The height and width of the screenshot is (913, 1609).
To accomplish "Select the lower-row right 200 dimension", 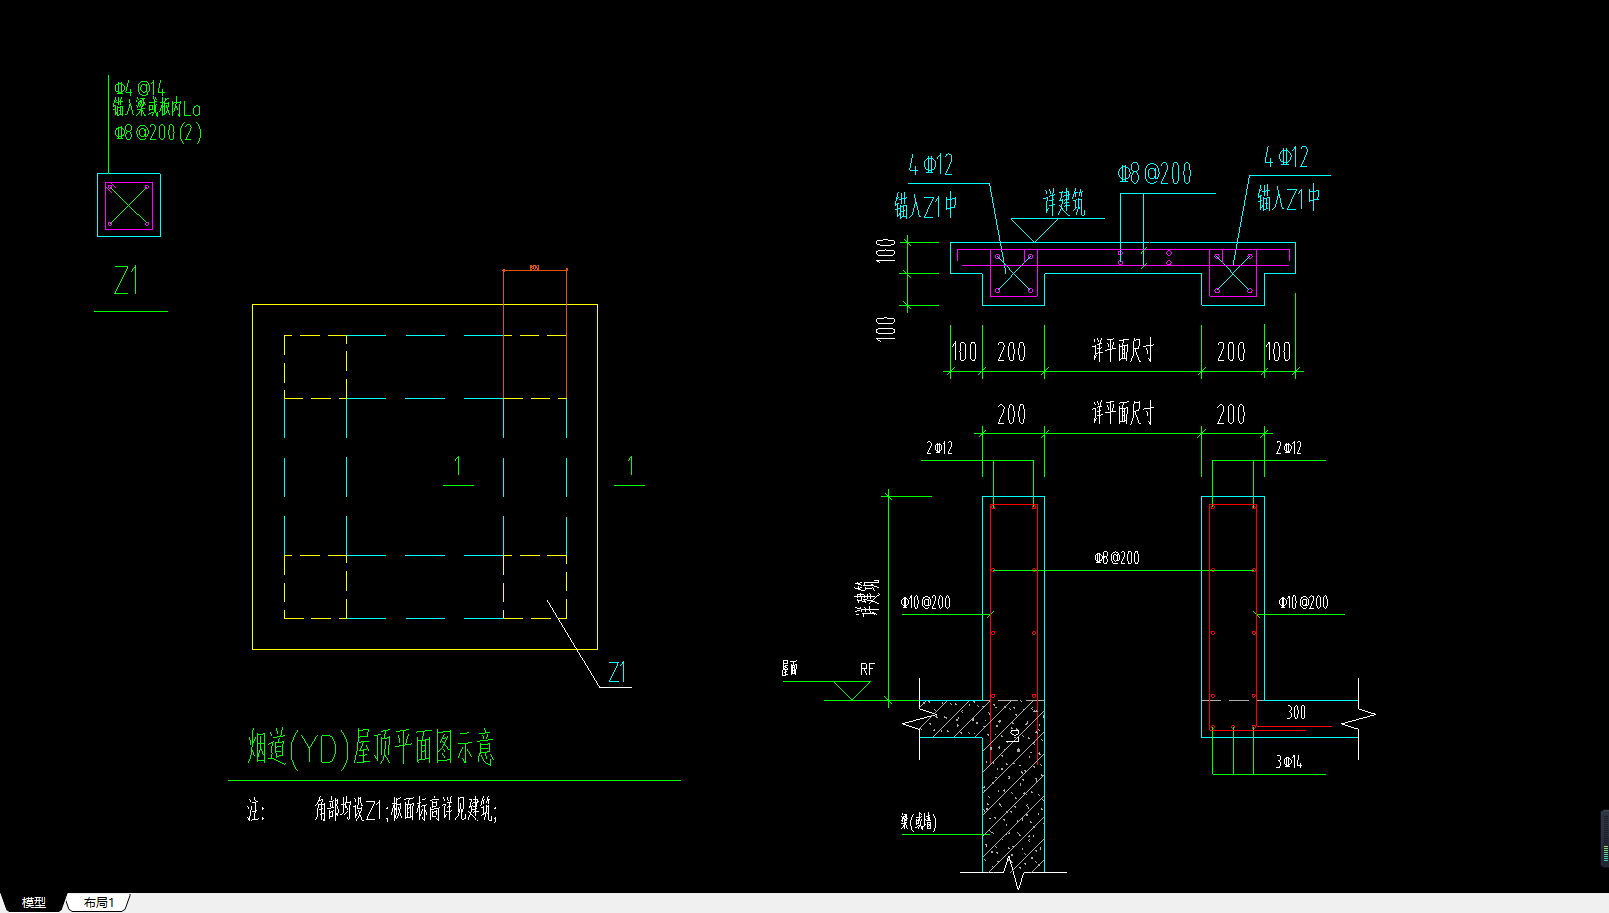I will click(1231, 415).
